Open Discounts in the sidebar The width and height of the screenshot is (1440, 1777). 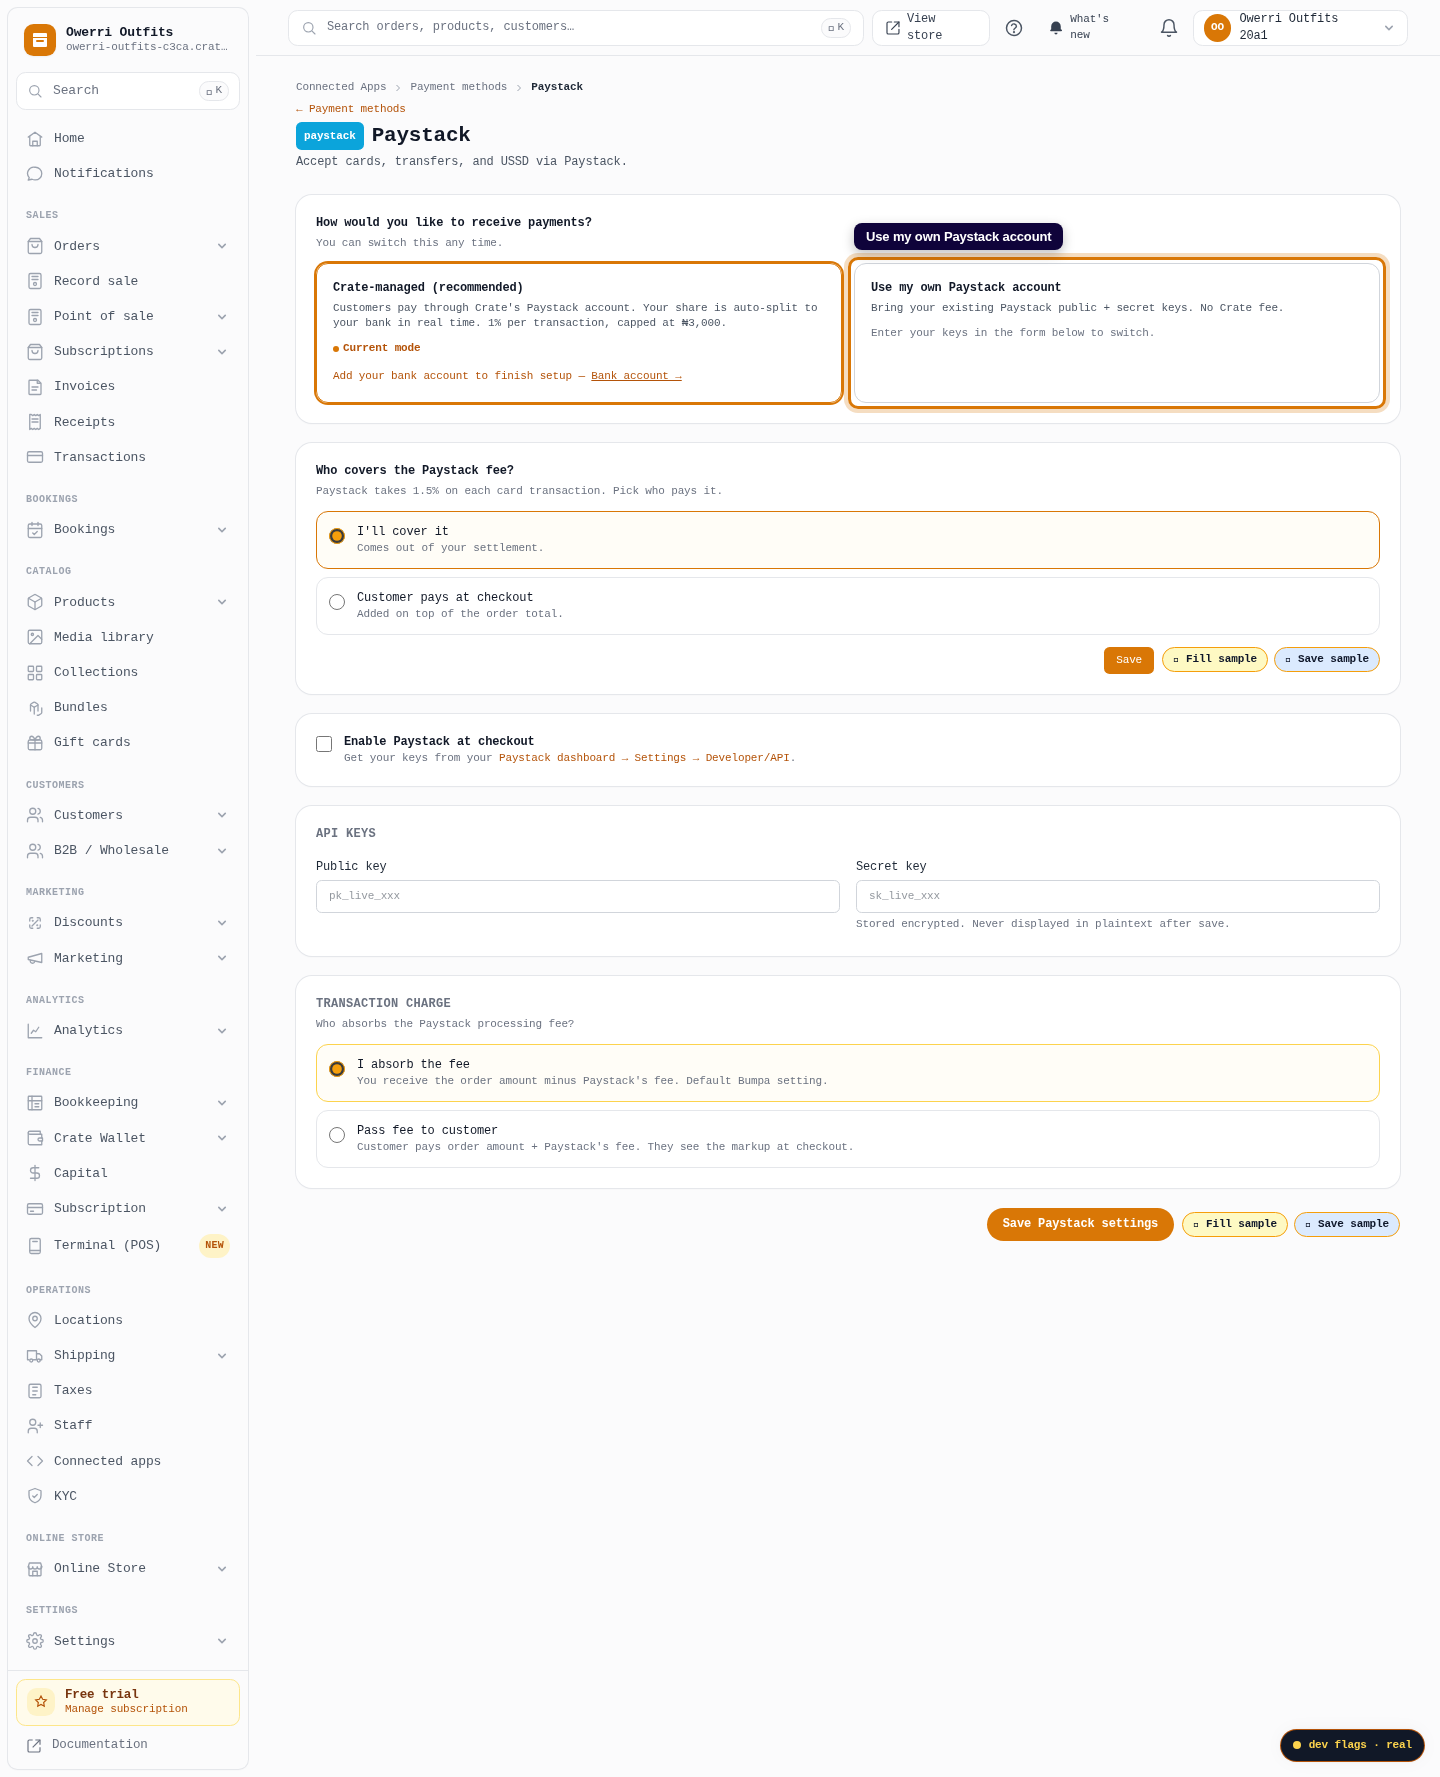[x=128, y=923]
